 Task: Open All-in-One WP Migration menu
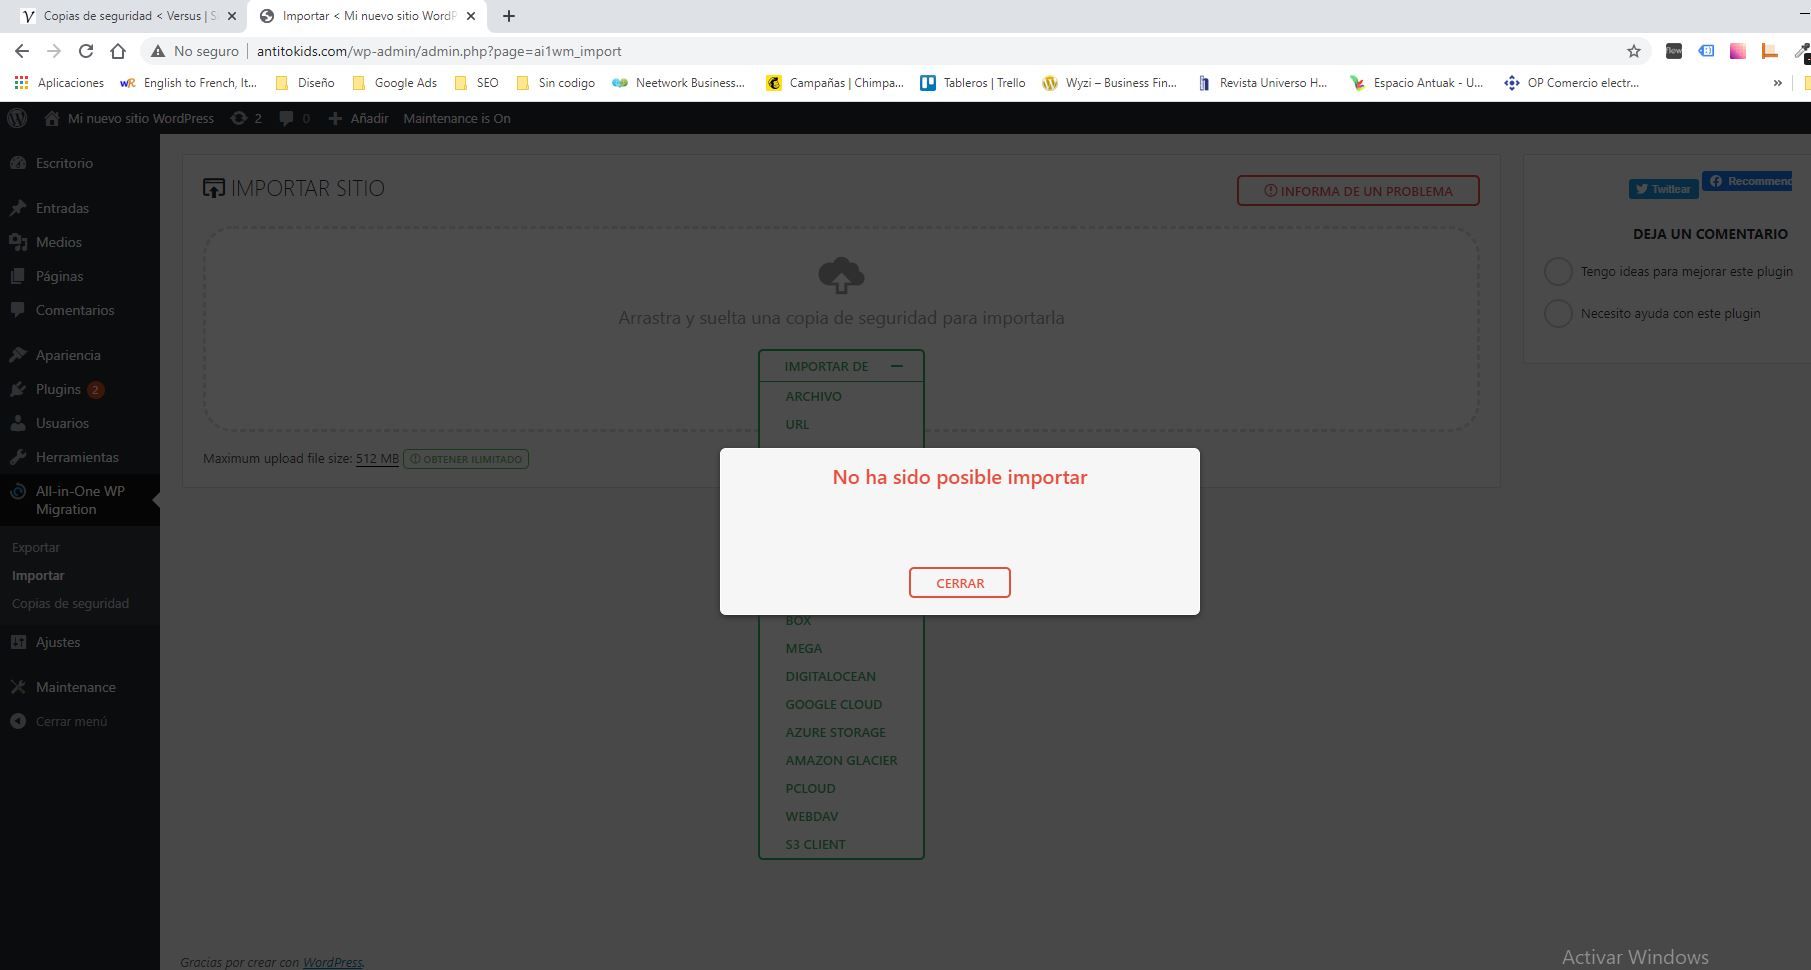click(x=80, y=500)
